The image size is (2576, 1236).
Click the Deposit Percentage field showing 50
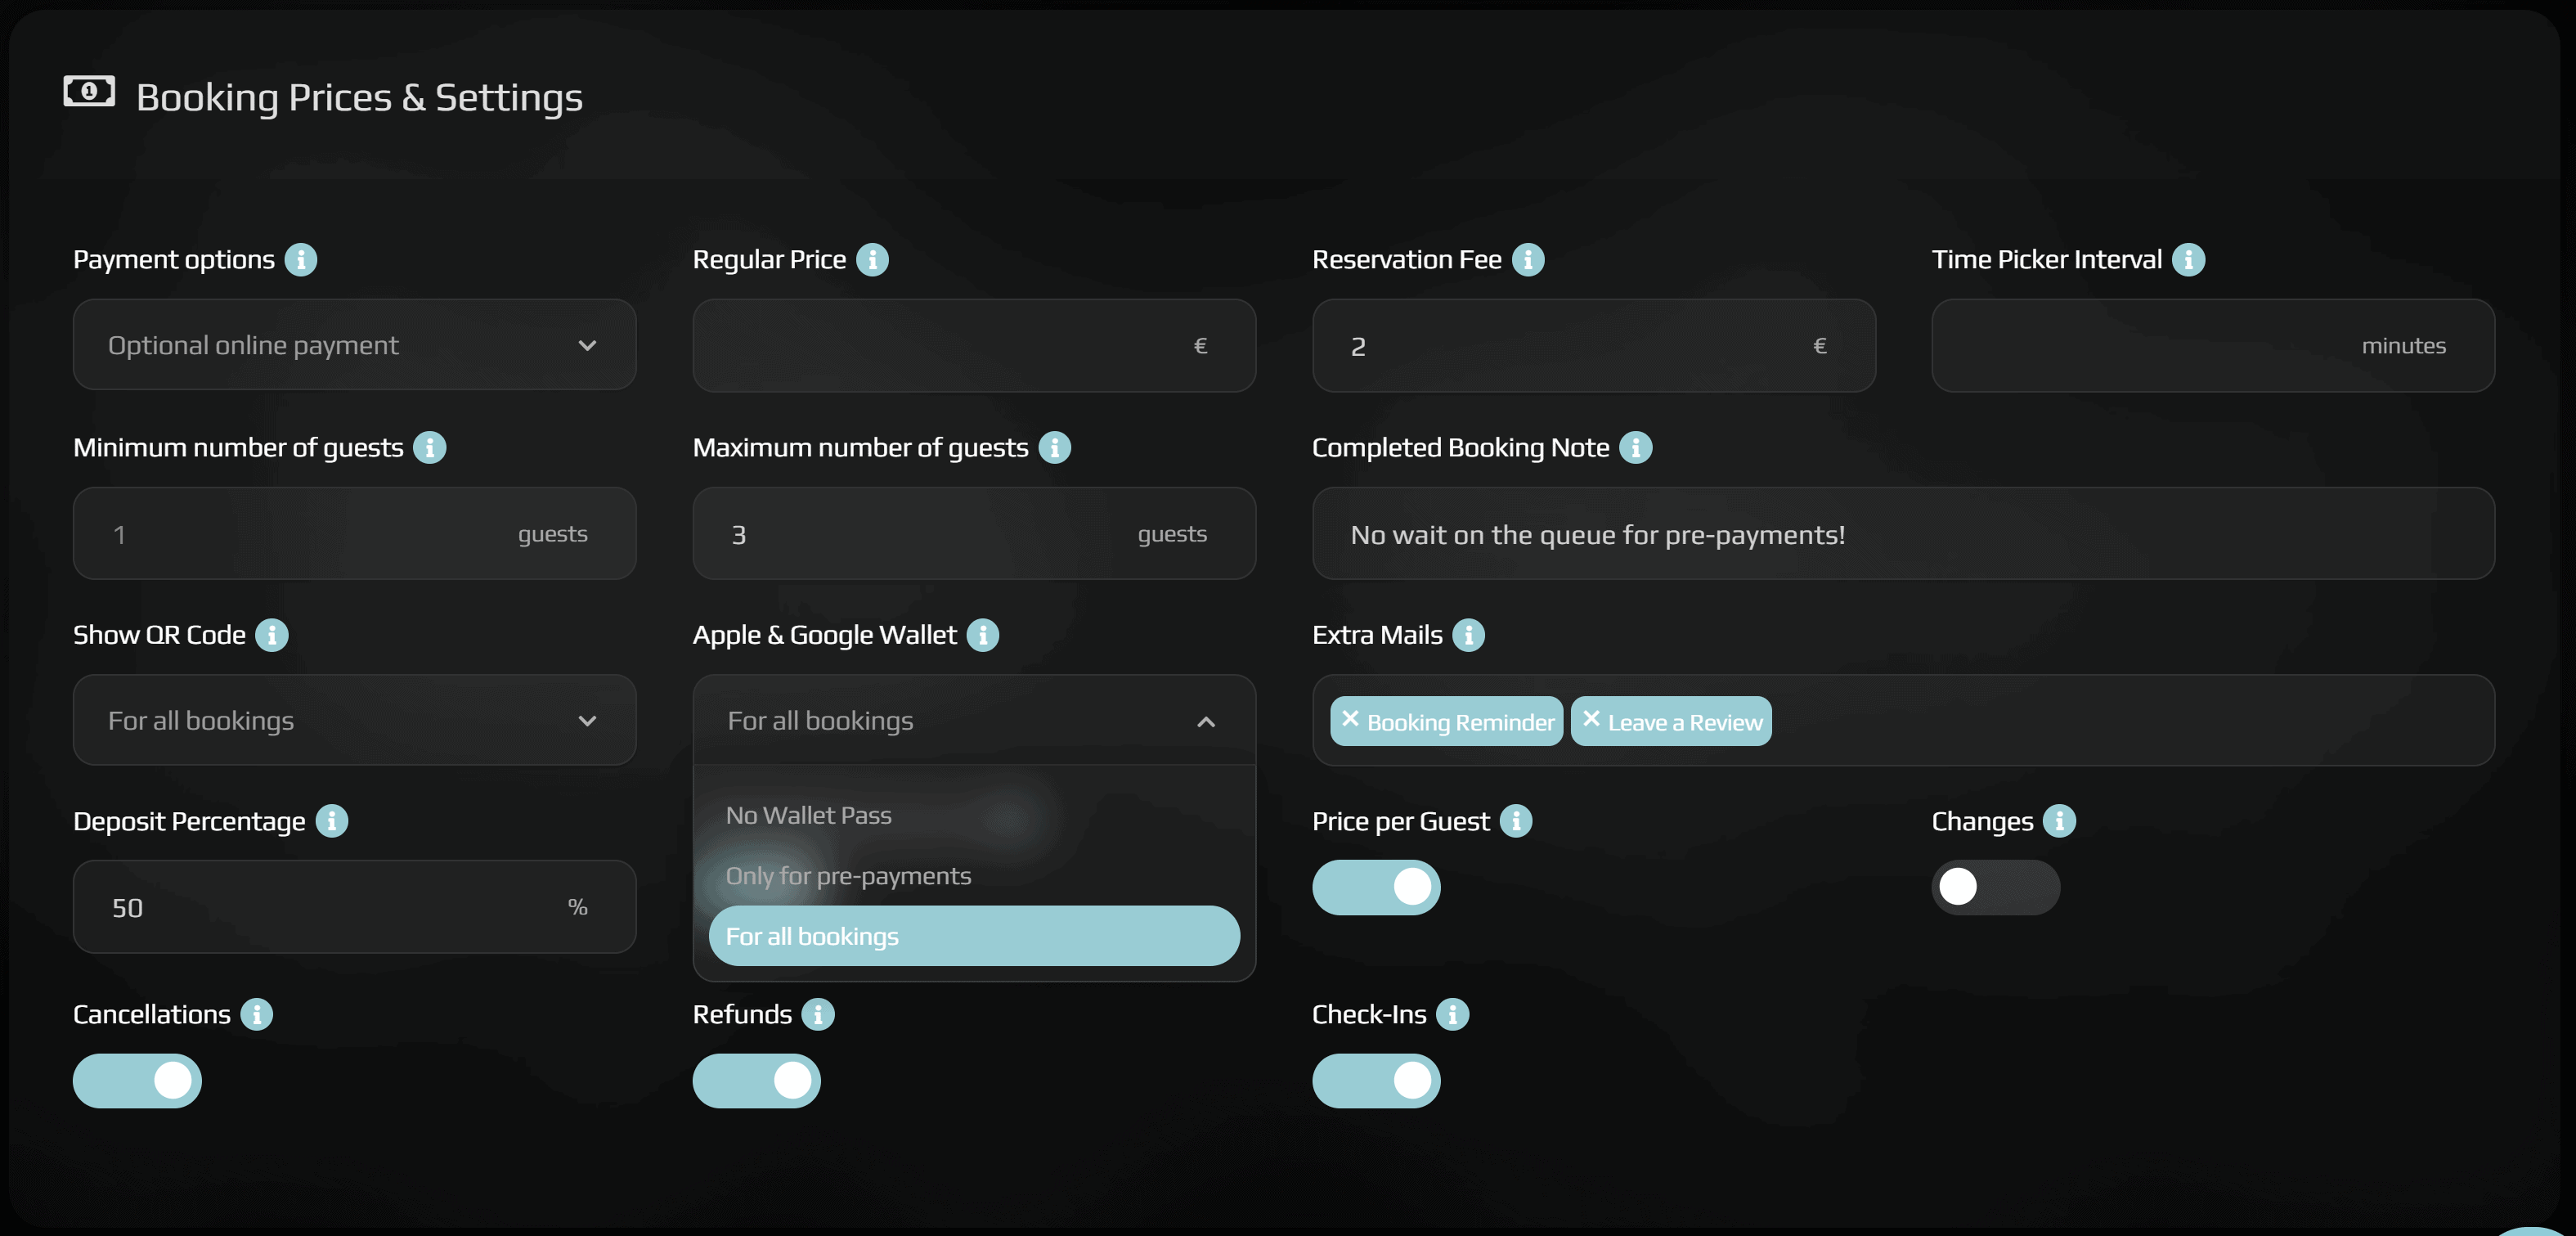(x=354, y=907)
